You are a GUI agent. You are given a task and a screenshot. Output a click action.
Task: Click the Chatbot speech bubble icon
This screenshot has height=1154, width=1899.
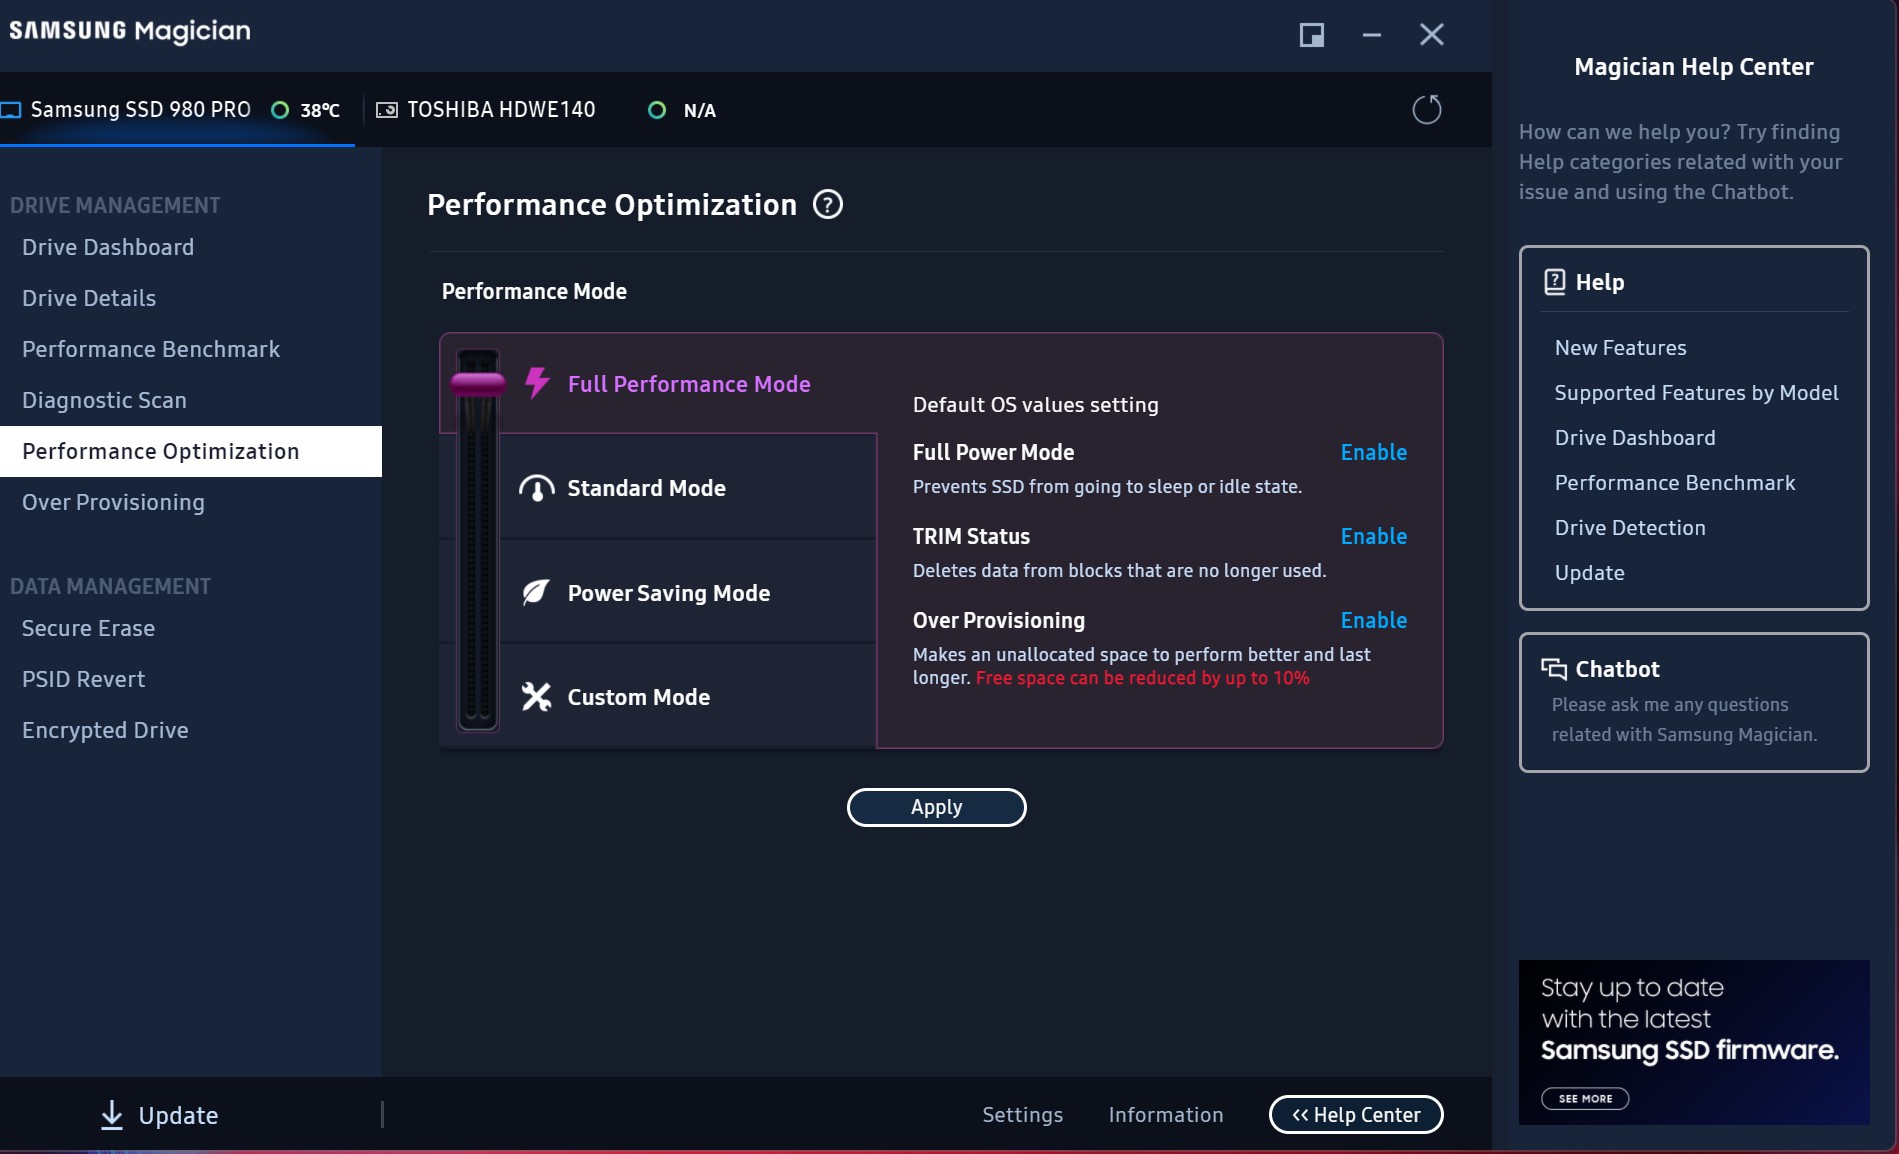pos(1554,668)
